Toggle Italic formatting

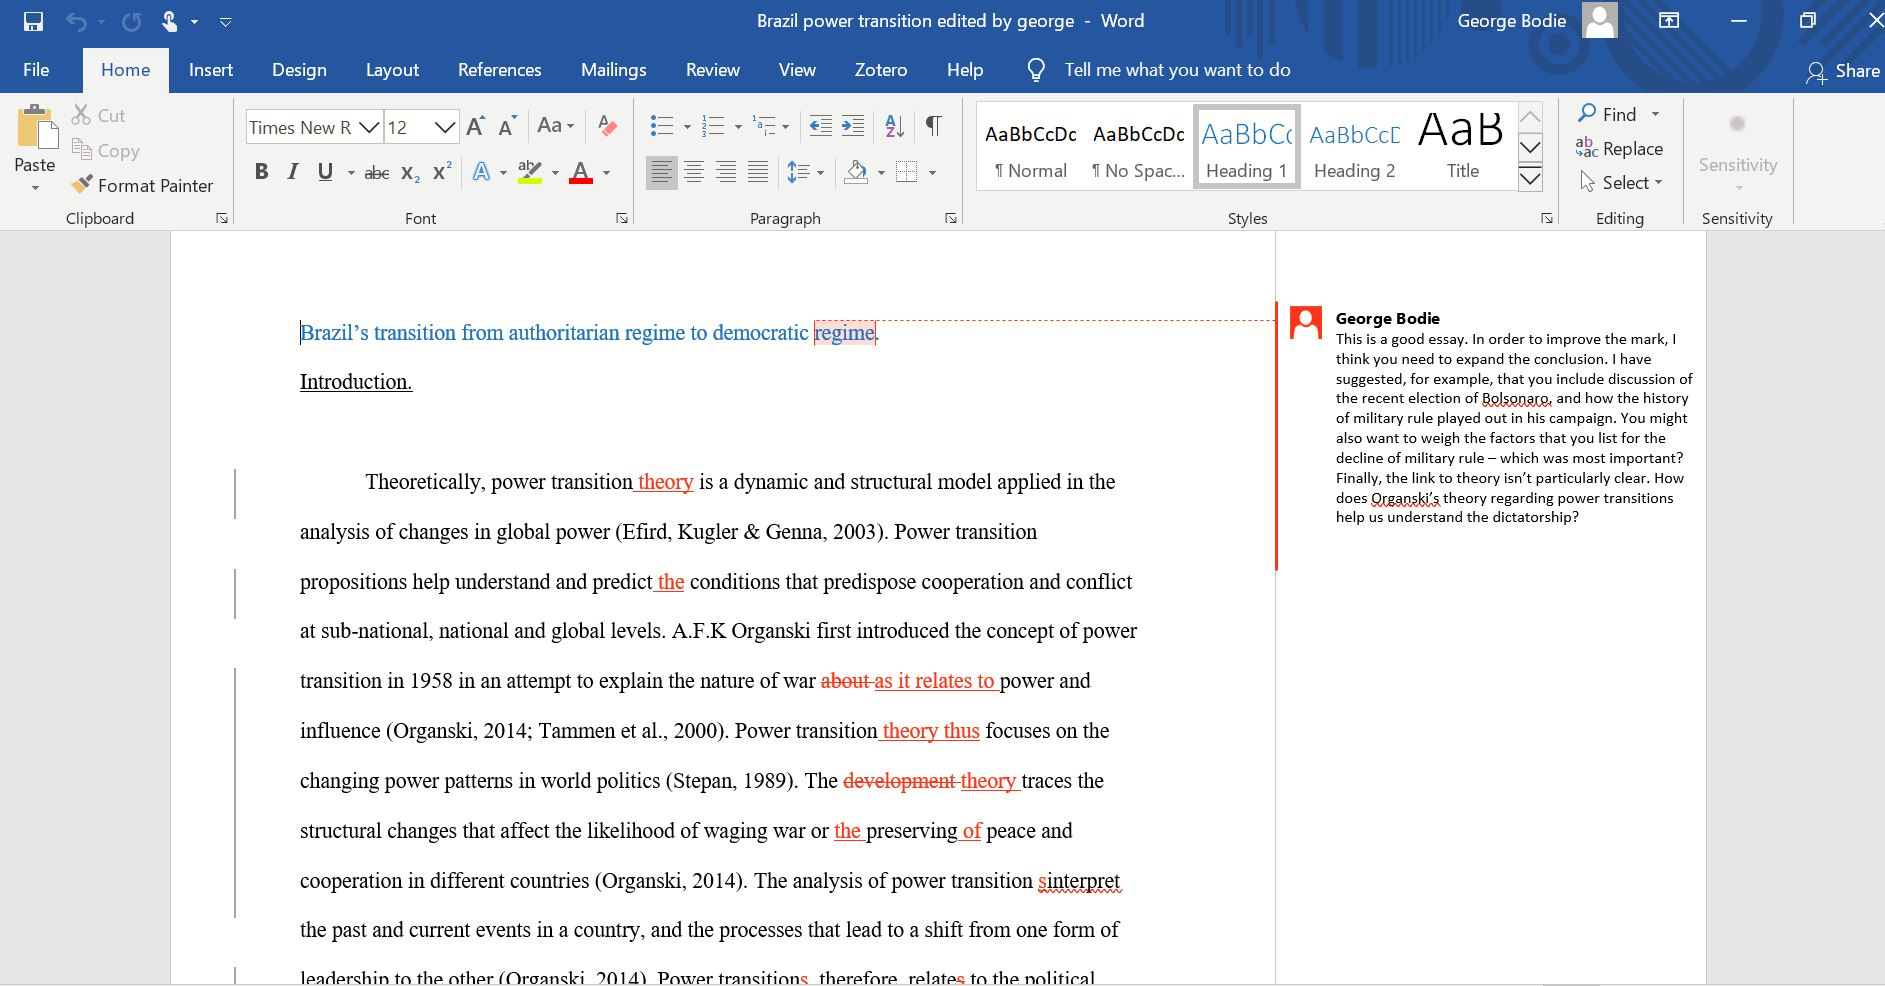pyautogui.click(x=293, y=172)
